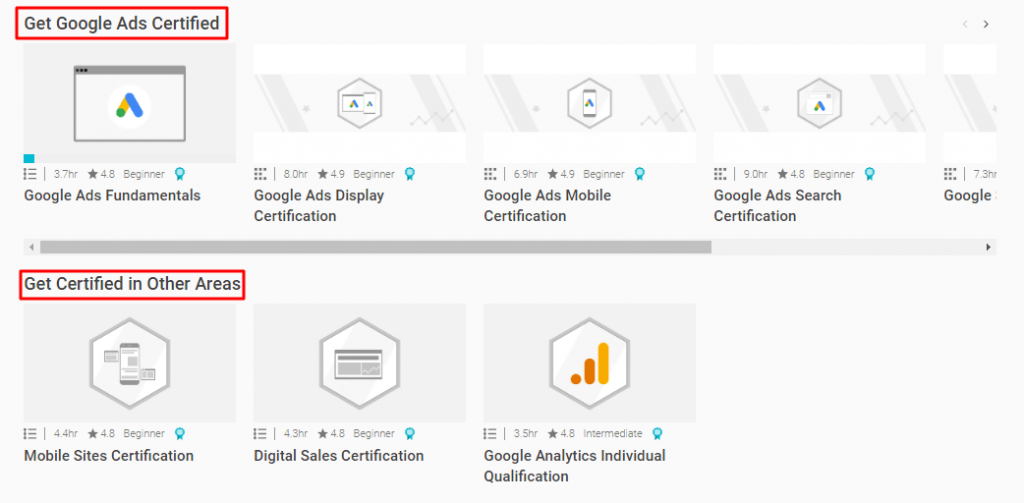The image size is (1024, 503).
Task: Click the 4.4hr duration text
Action: click(x=66, y=434)
